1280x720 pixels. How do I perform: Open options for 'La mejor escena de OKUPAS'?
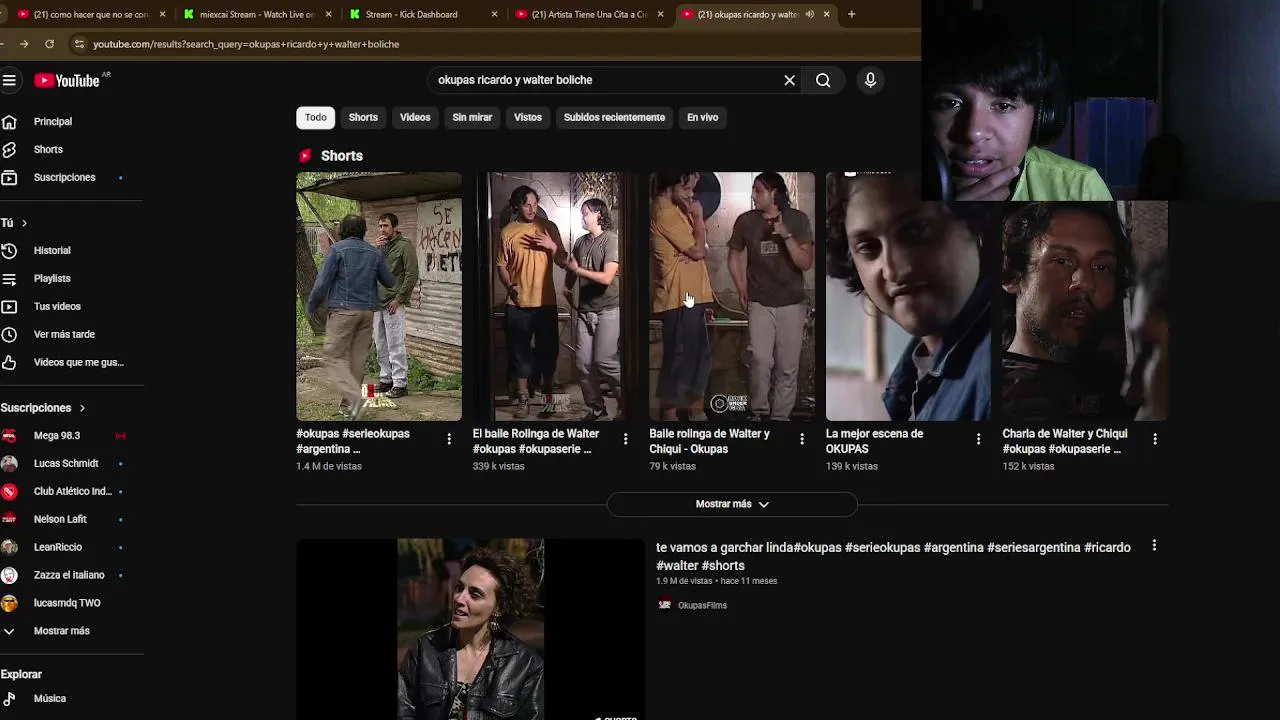pos(979,439)
